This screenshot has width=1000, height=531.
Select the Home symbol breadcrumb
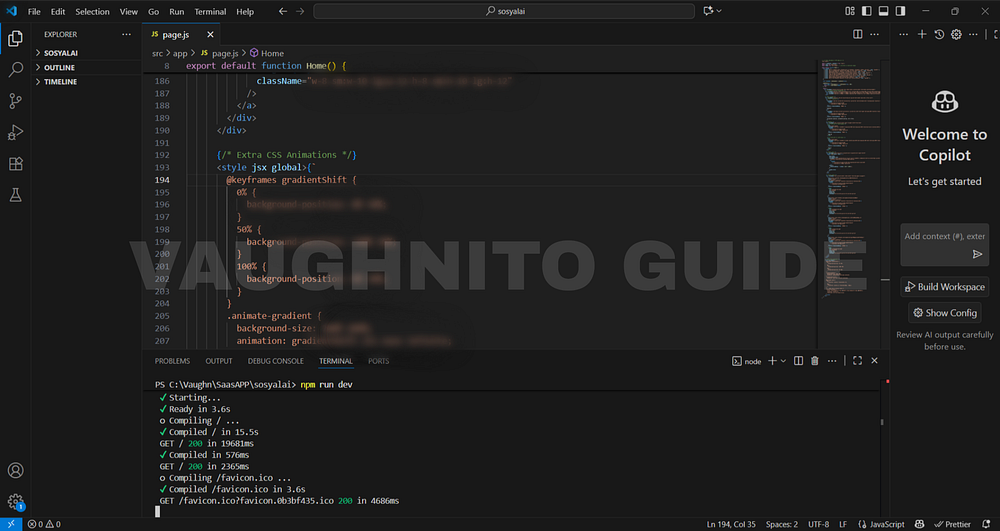(267, 54)
